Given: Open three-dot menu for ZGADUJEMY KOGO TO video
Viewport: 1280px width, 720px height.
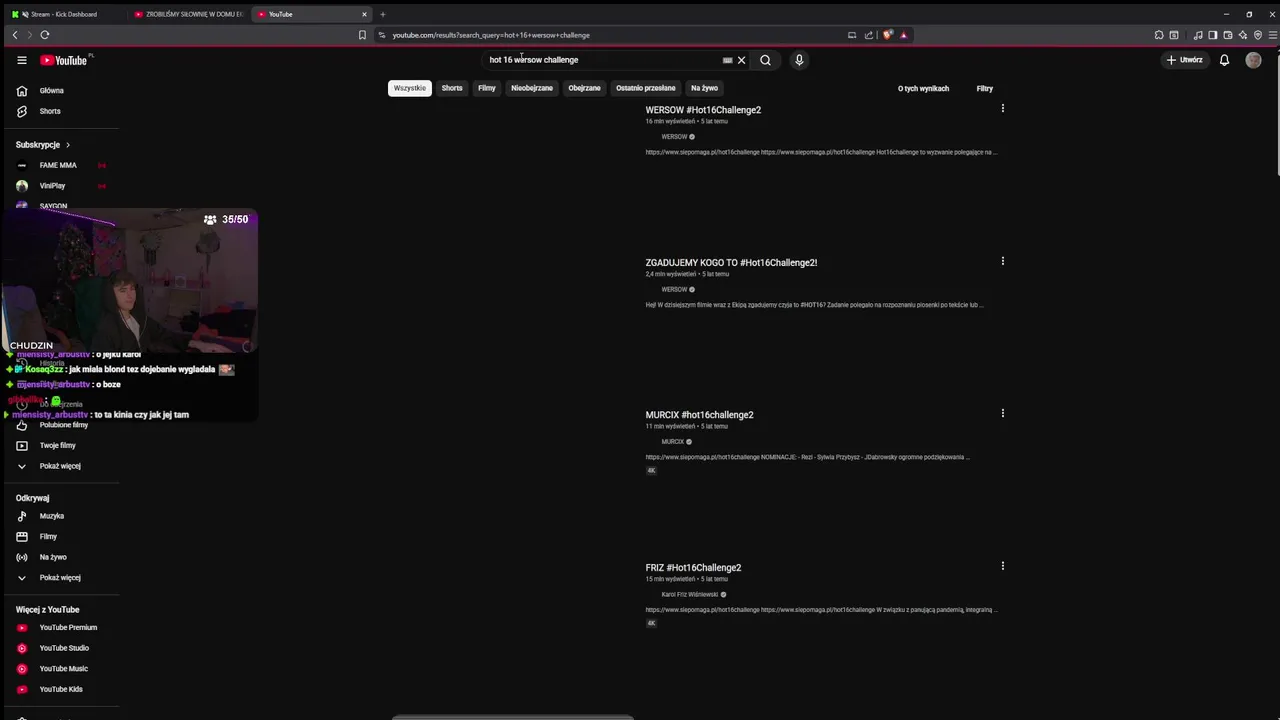Looking at the screenshot, I should click(1002, 261).
